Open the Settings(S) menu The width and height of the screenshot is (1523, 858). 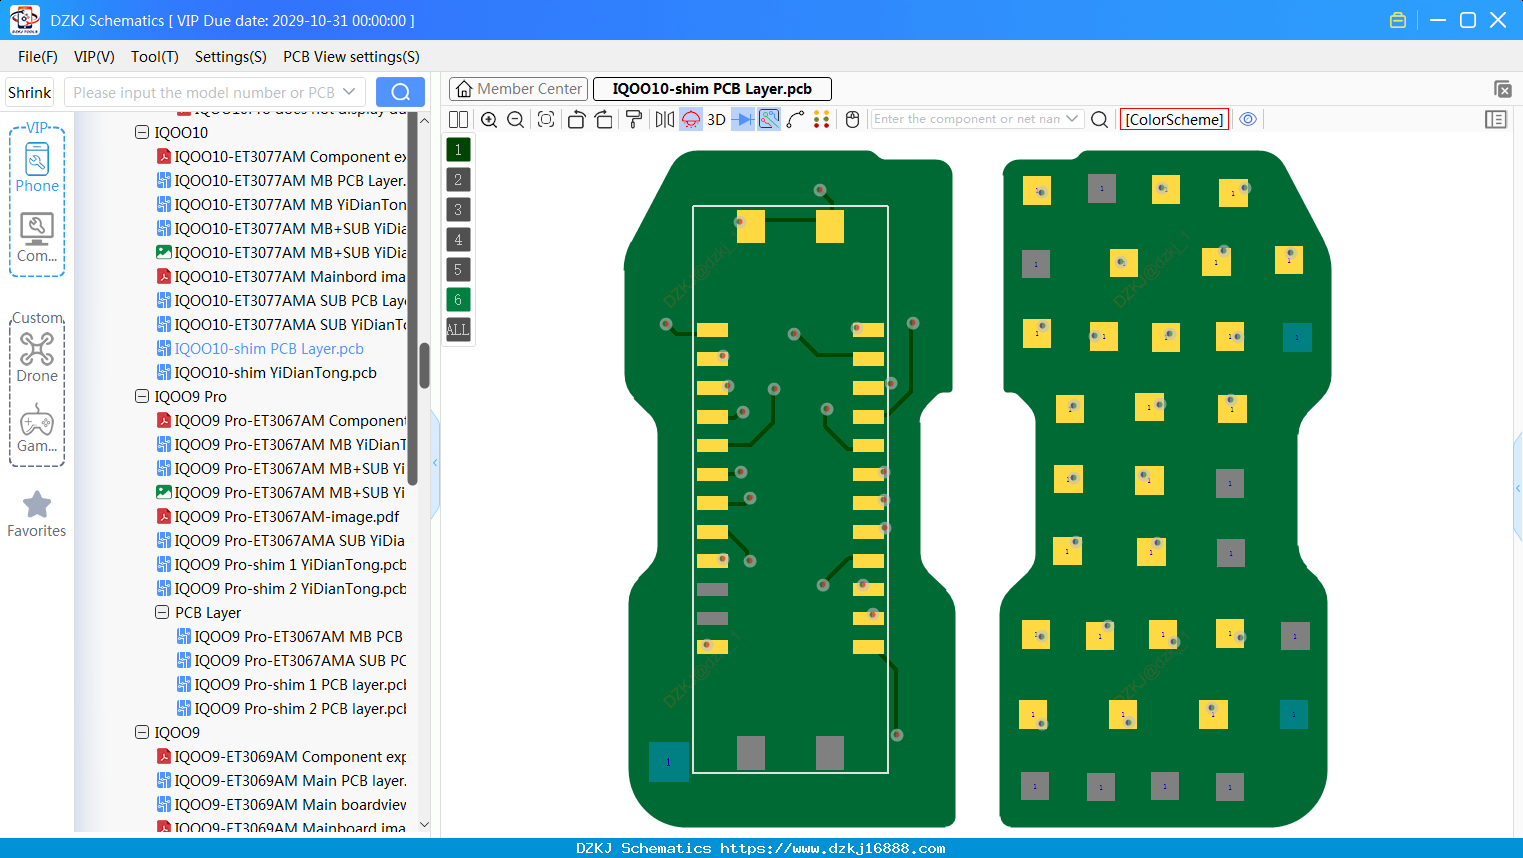tap(231, 57)
